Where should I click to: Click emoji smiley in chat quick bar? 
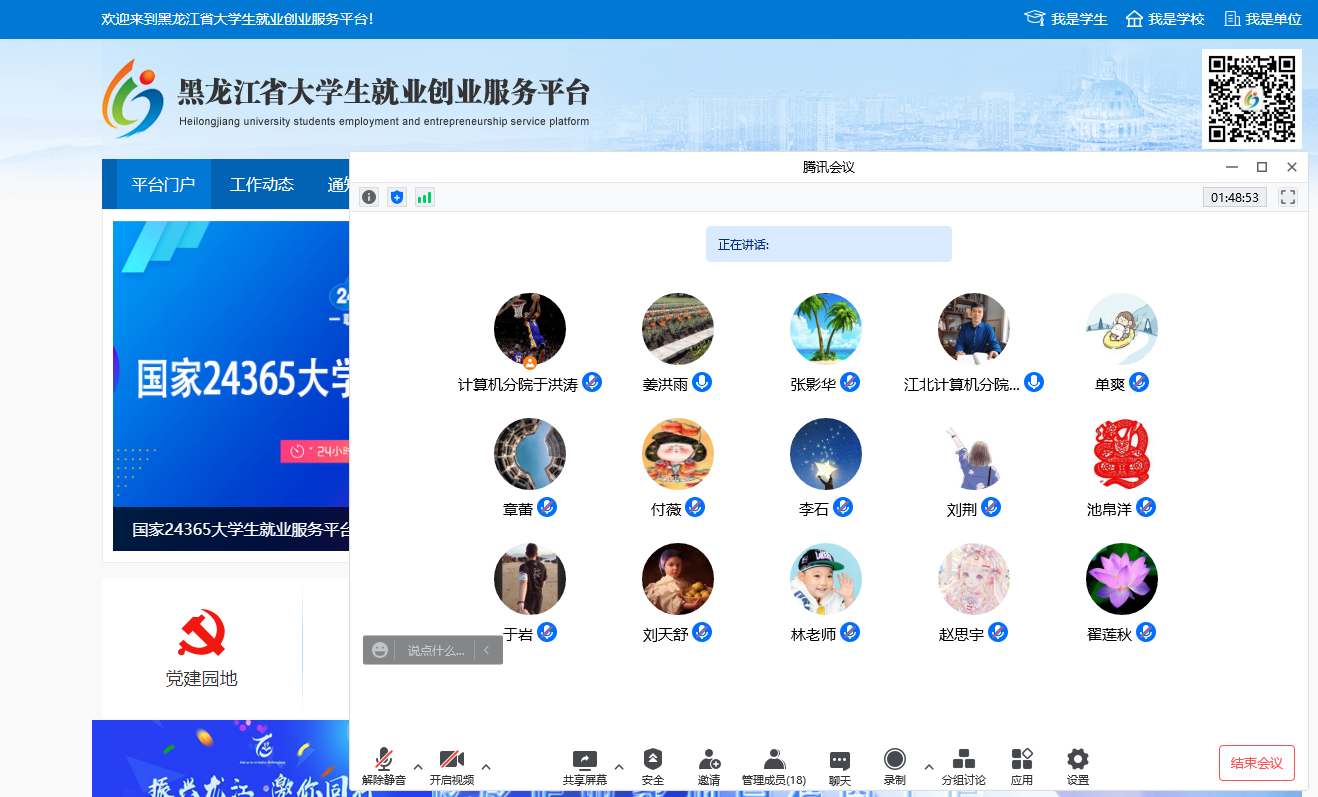[x=380, y=650]
